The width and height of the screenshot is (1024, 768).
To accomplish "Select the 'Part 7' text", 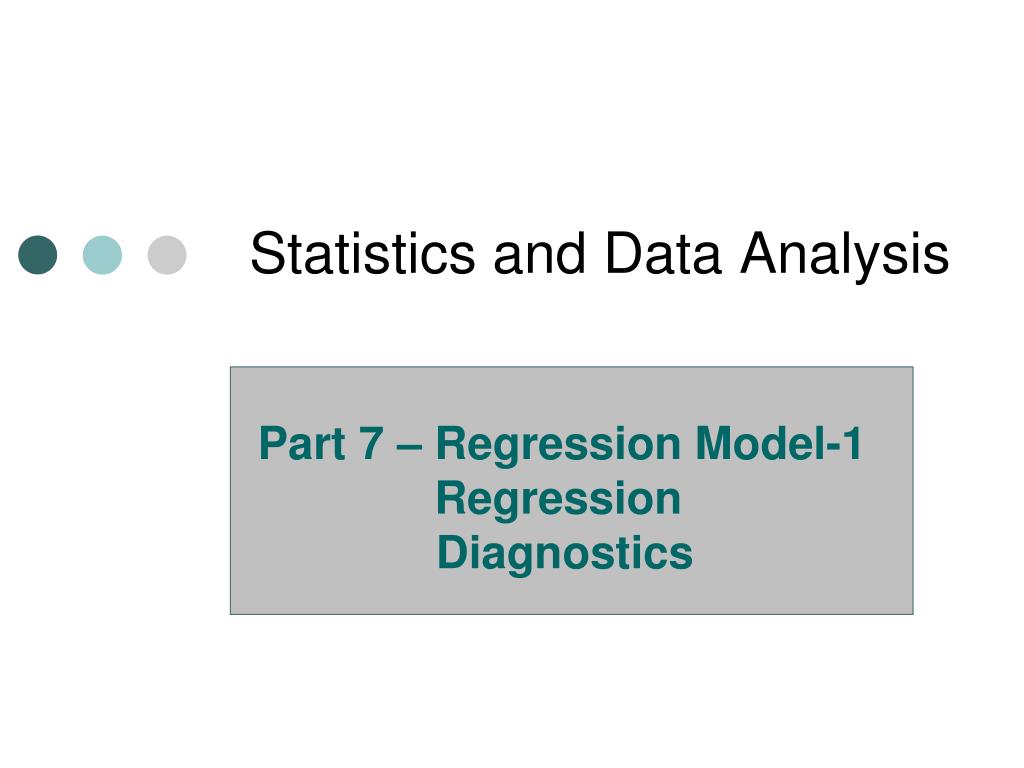I will pos(321,443).
